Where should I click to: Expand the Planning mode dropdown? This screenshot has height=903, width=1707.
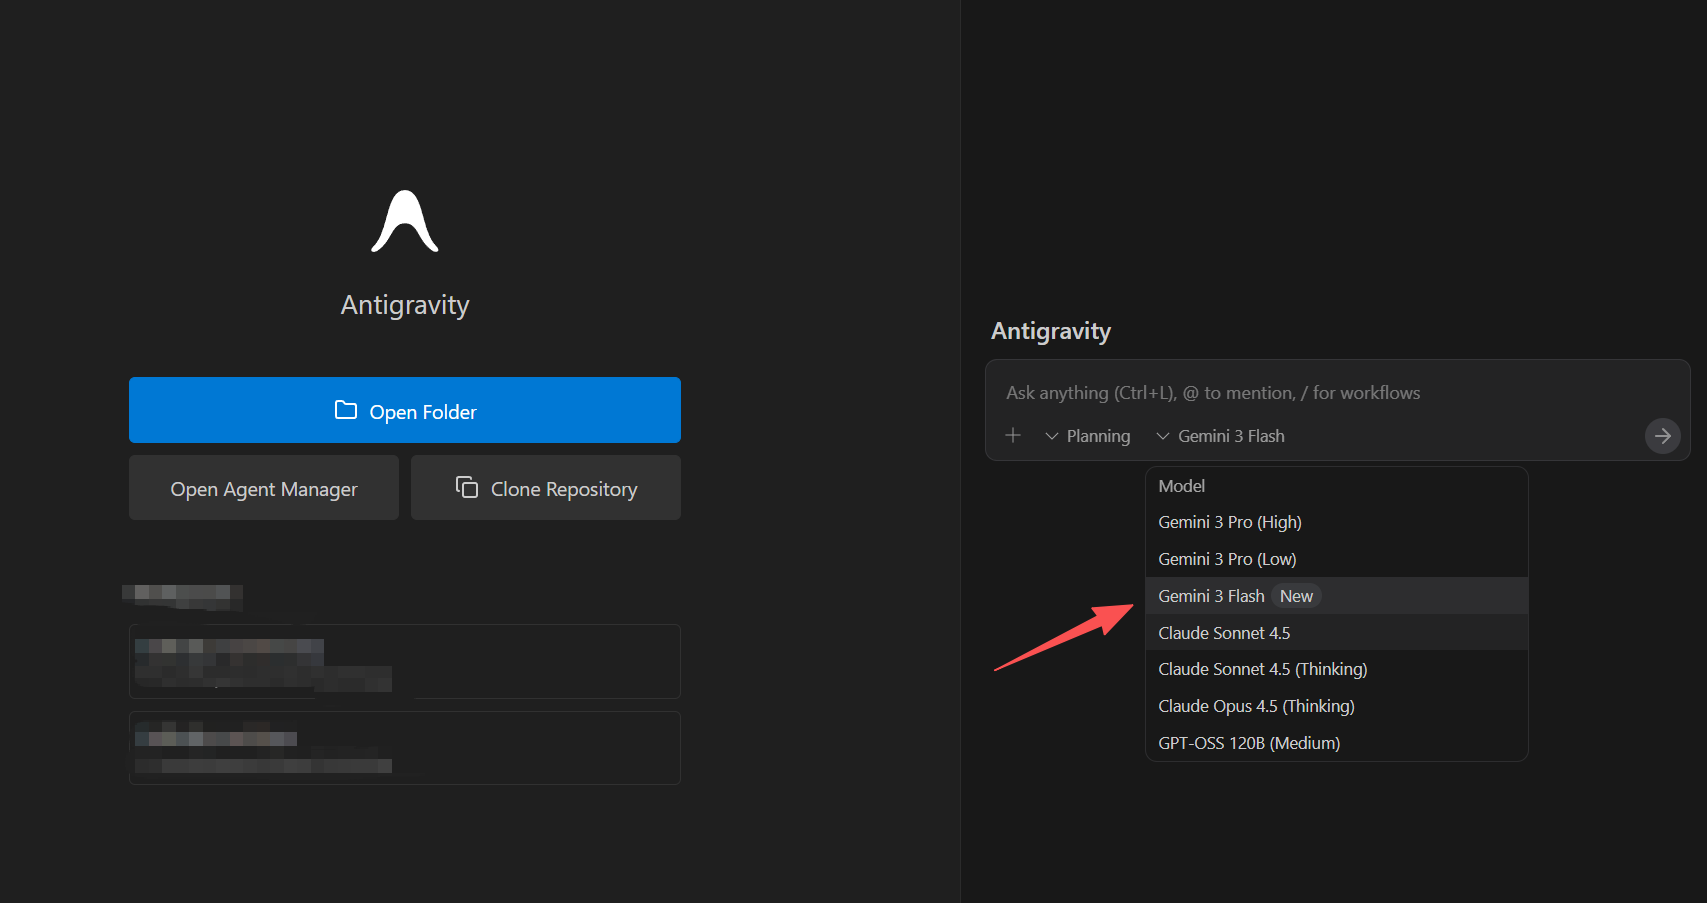1088,436
